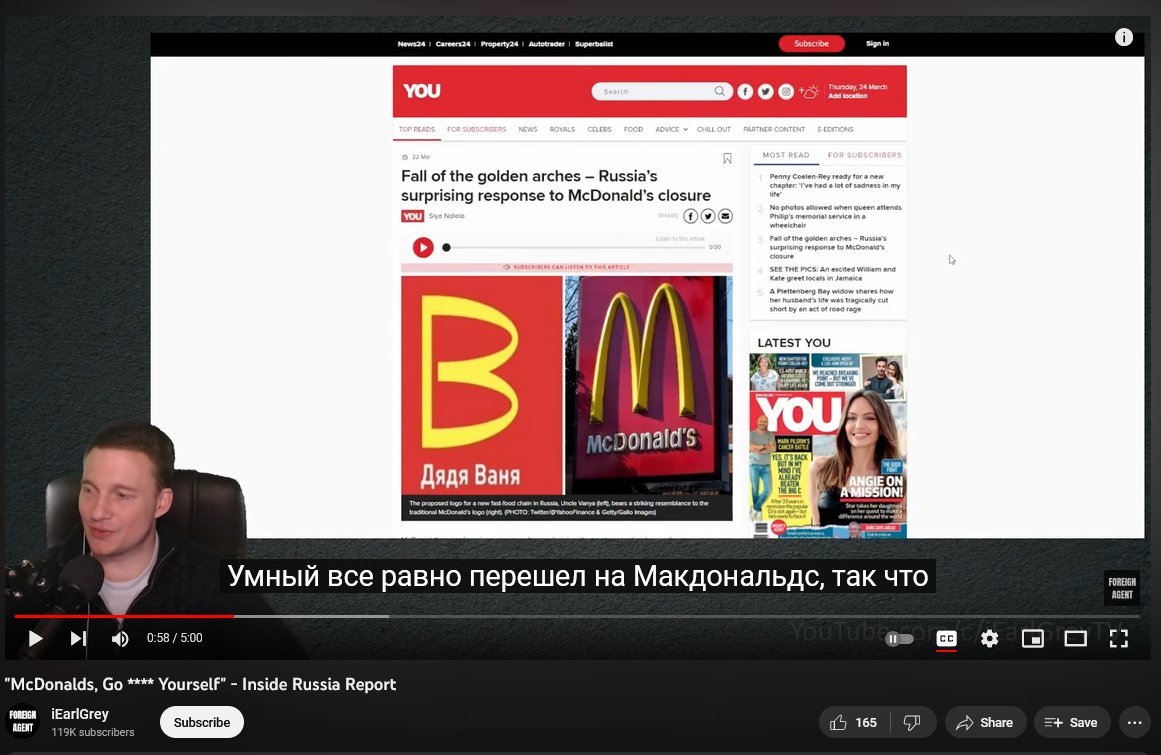Toggle closed captions
The image size is (1161, 755).
[x=946, y=638]
